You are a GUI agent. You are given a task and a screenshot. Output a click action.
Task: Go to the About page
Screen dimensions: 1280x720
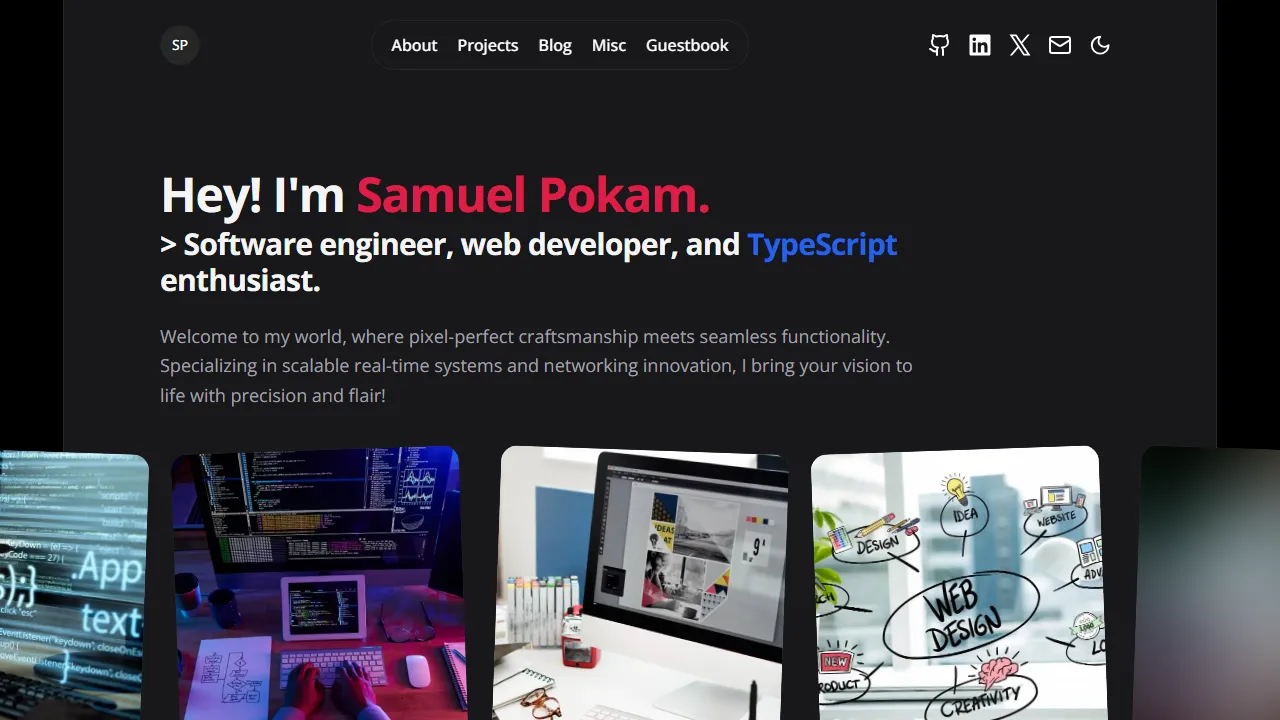click(414, 45)
